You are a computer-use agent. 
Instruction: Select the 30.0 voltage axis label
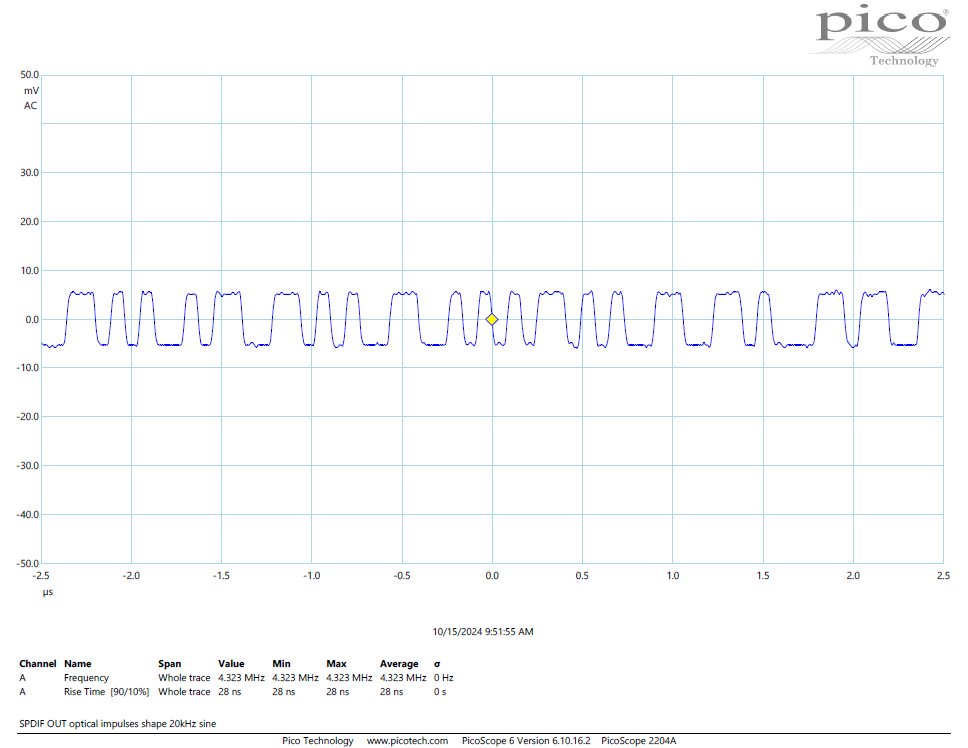[30, 173]
